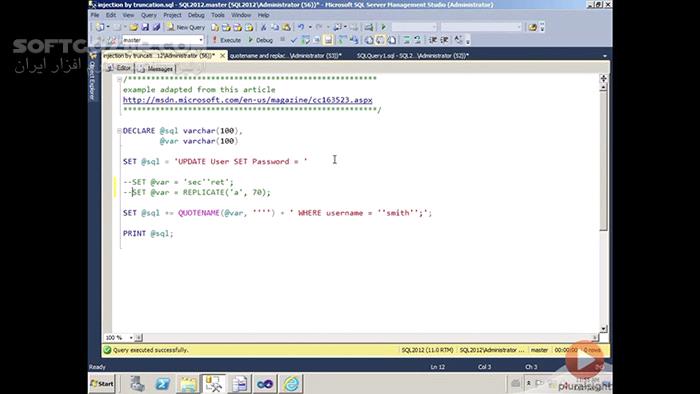Image resolution: width=700 pixels, height=394 pixels.
Task: Click the New Query button
Action: pyautogui.click(x=186, y=27)
